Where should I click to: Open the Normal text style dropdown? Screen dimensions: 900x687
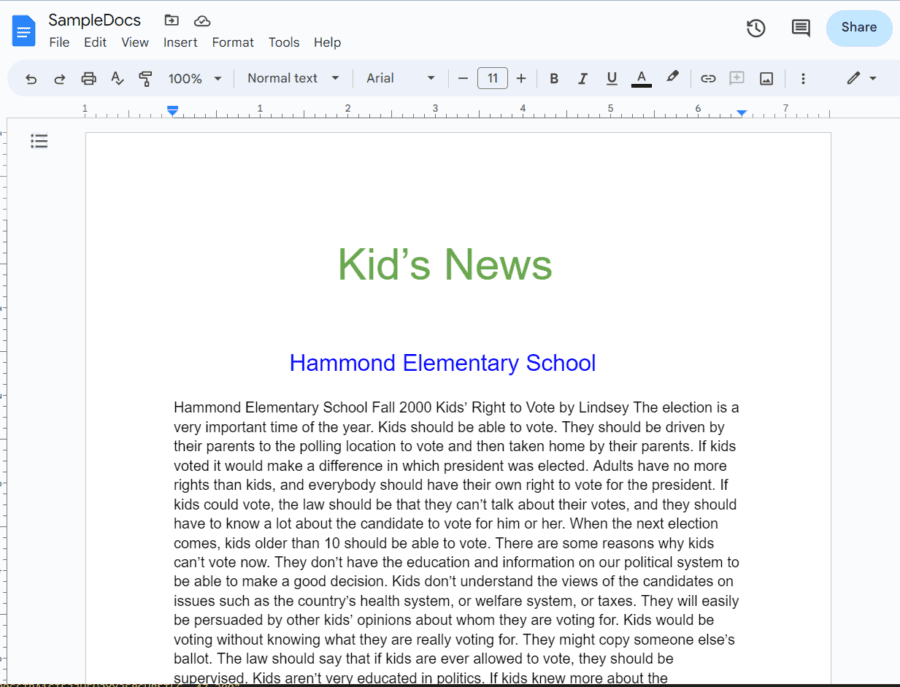coord(292,78)
